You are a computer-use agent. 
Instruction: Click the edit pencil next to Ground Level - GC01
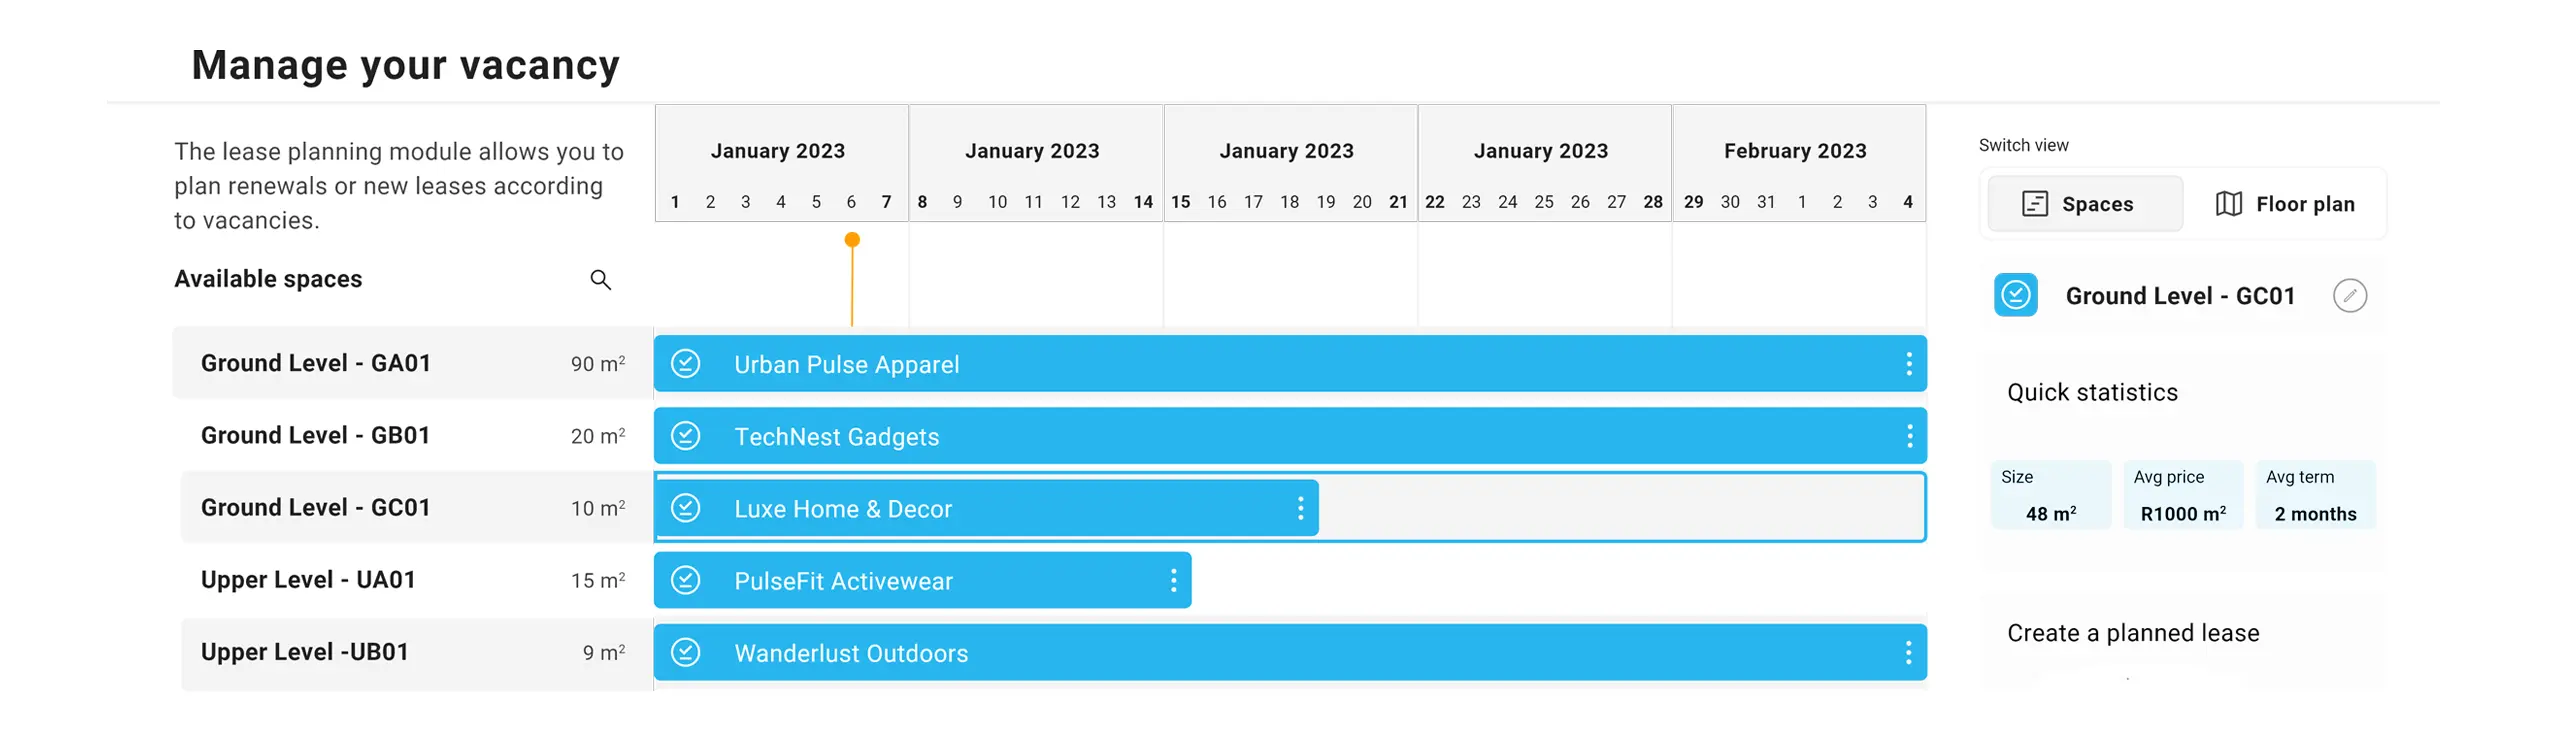2349,296
